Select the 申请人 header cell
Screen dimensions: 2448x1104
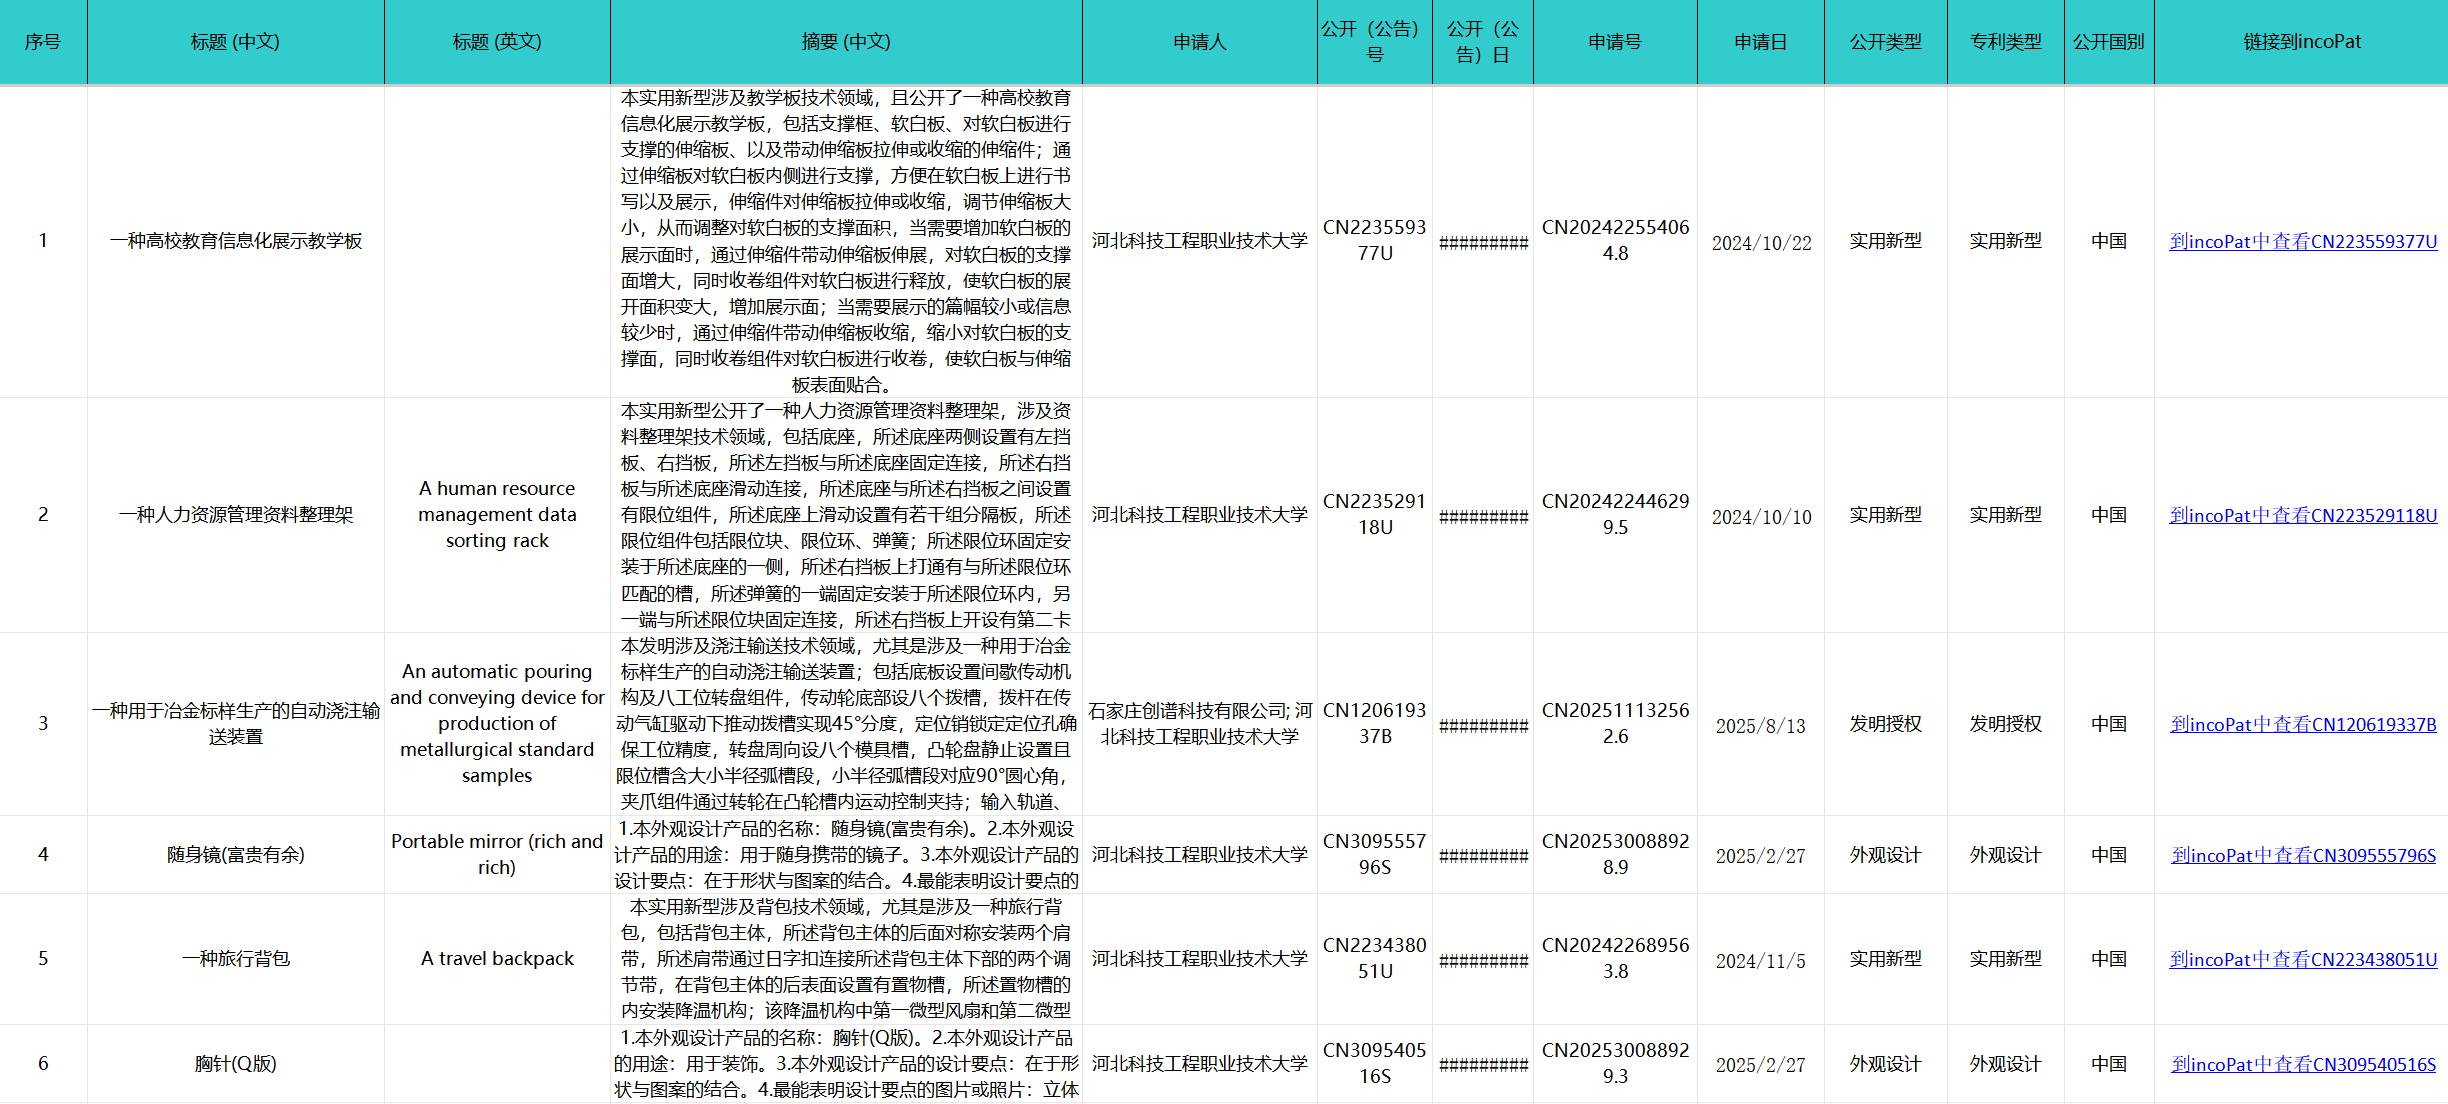point(1199,42)
